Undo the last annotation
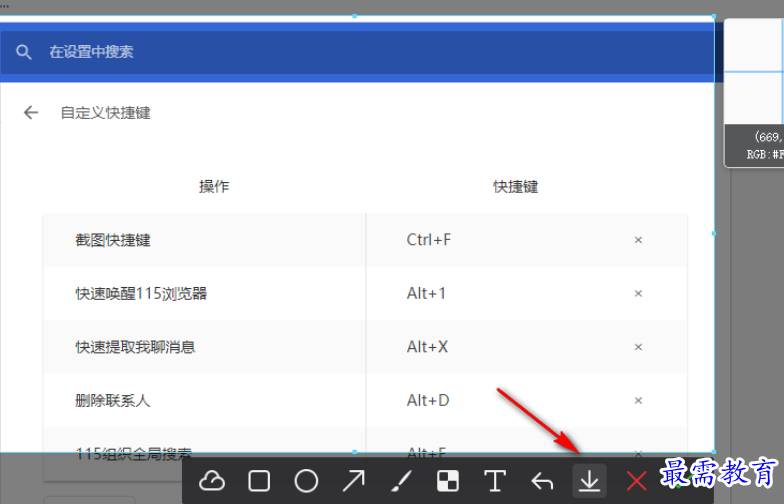This screenshot has width=784, height=504. pyautogui.click(x=542, y=482)
